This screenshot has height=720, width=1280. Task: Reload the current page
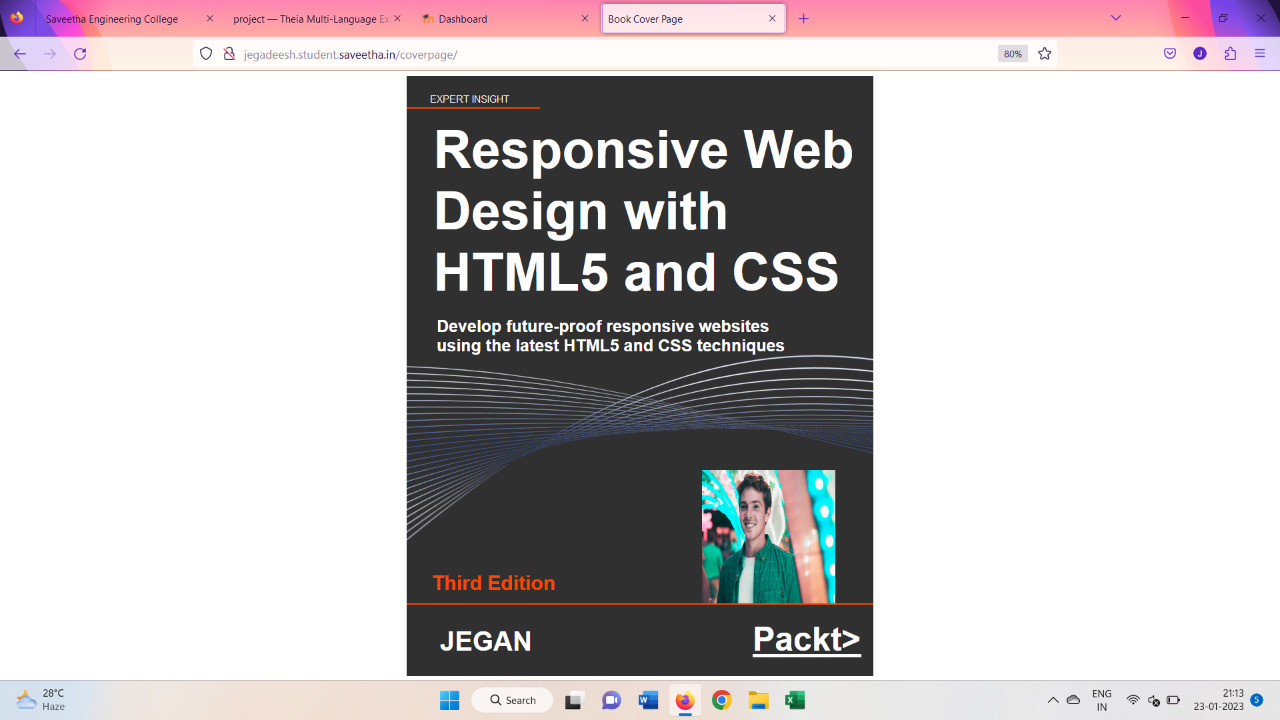(x=80, y=54)
